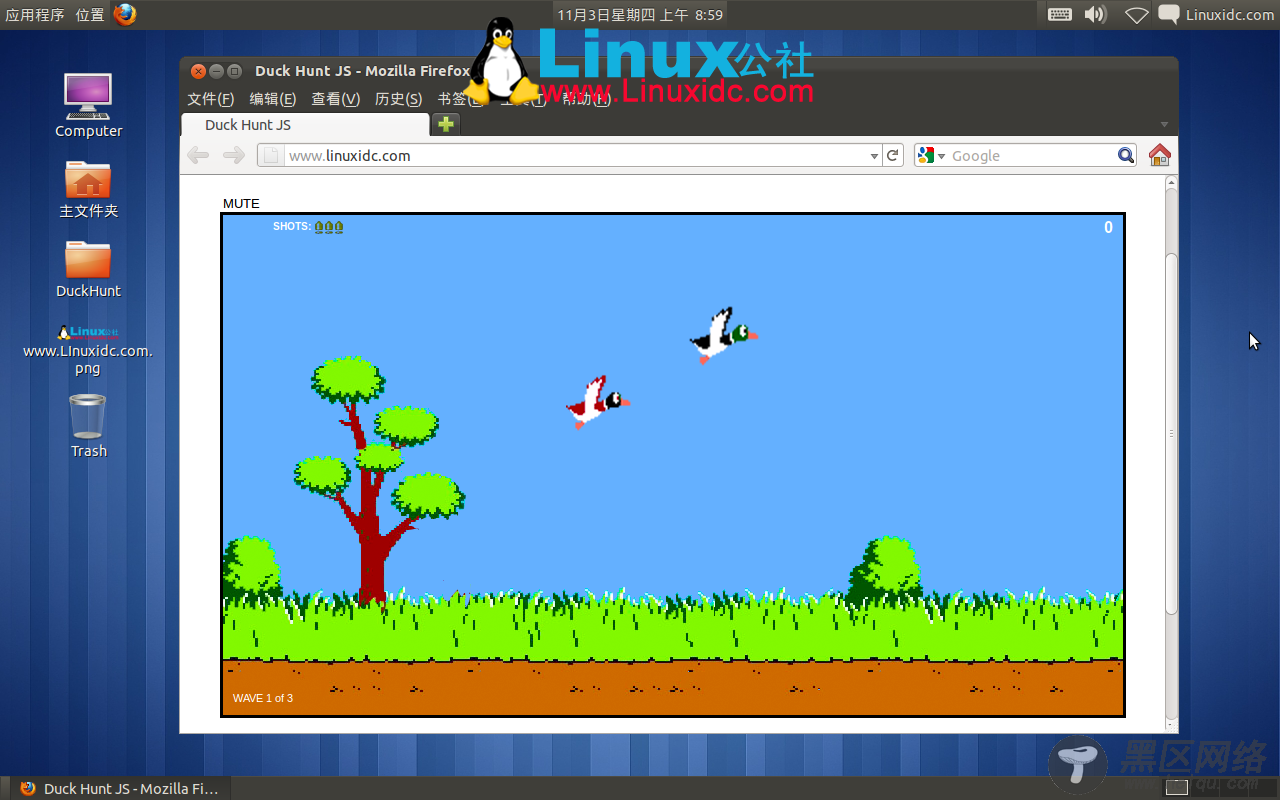Click the Firefox launcher in top panel
Viewport: 1280px width, 800px height.
[x=125, y=14]
